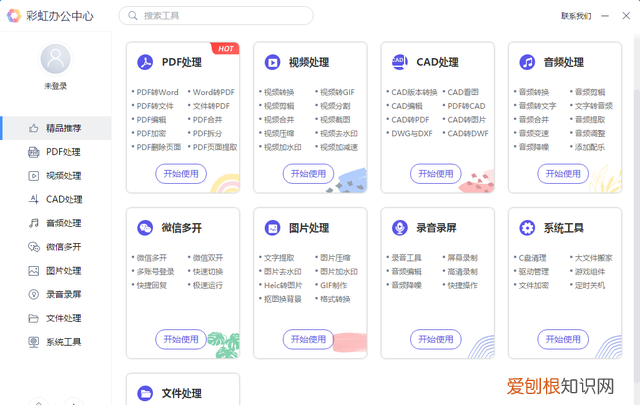Viewport: 640px width, 405px height.
Task: Select Heic转图片 entry
Action: click(283, 285)
